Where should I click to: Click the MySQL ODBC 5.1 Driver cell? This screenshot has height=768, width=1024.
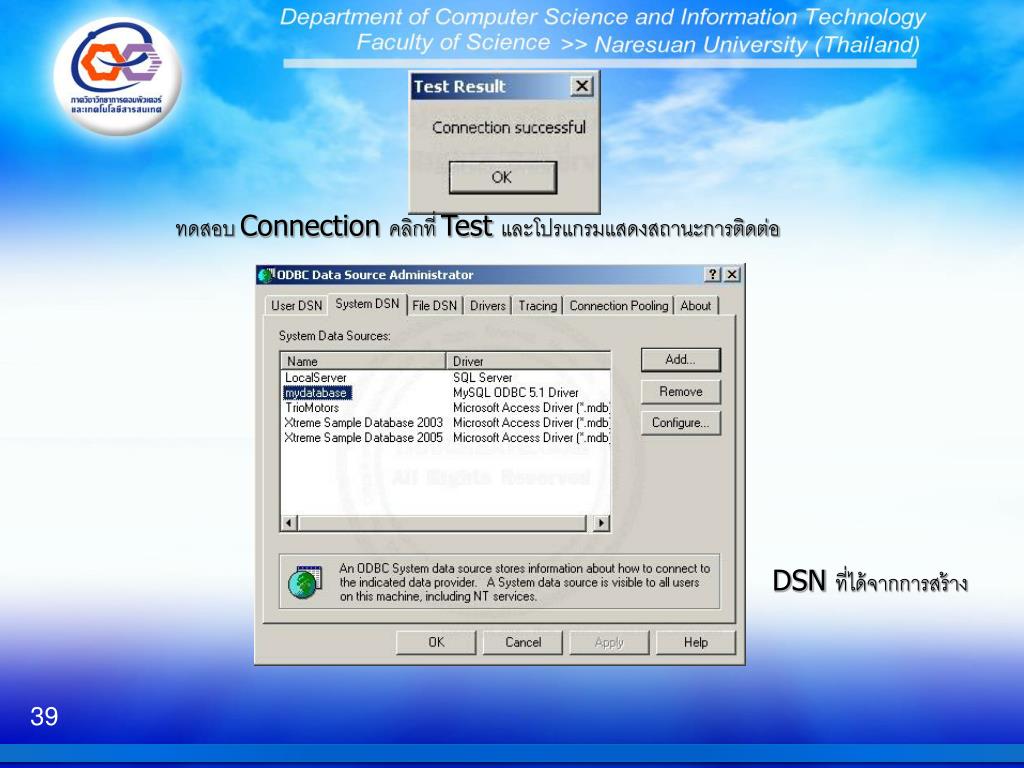pyautogui.click(x=516, y=392)
